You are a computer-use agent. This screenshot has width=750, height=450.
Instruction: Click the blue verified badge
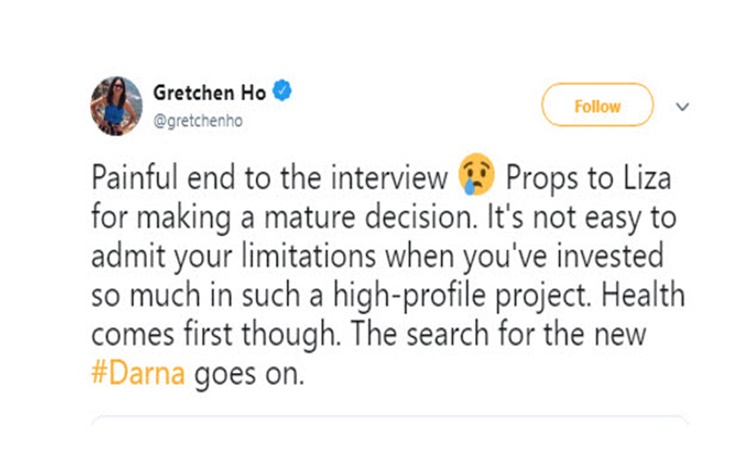pyautogui.click(x=283, y=92)
